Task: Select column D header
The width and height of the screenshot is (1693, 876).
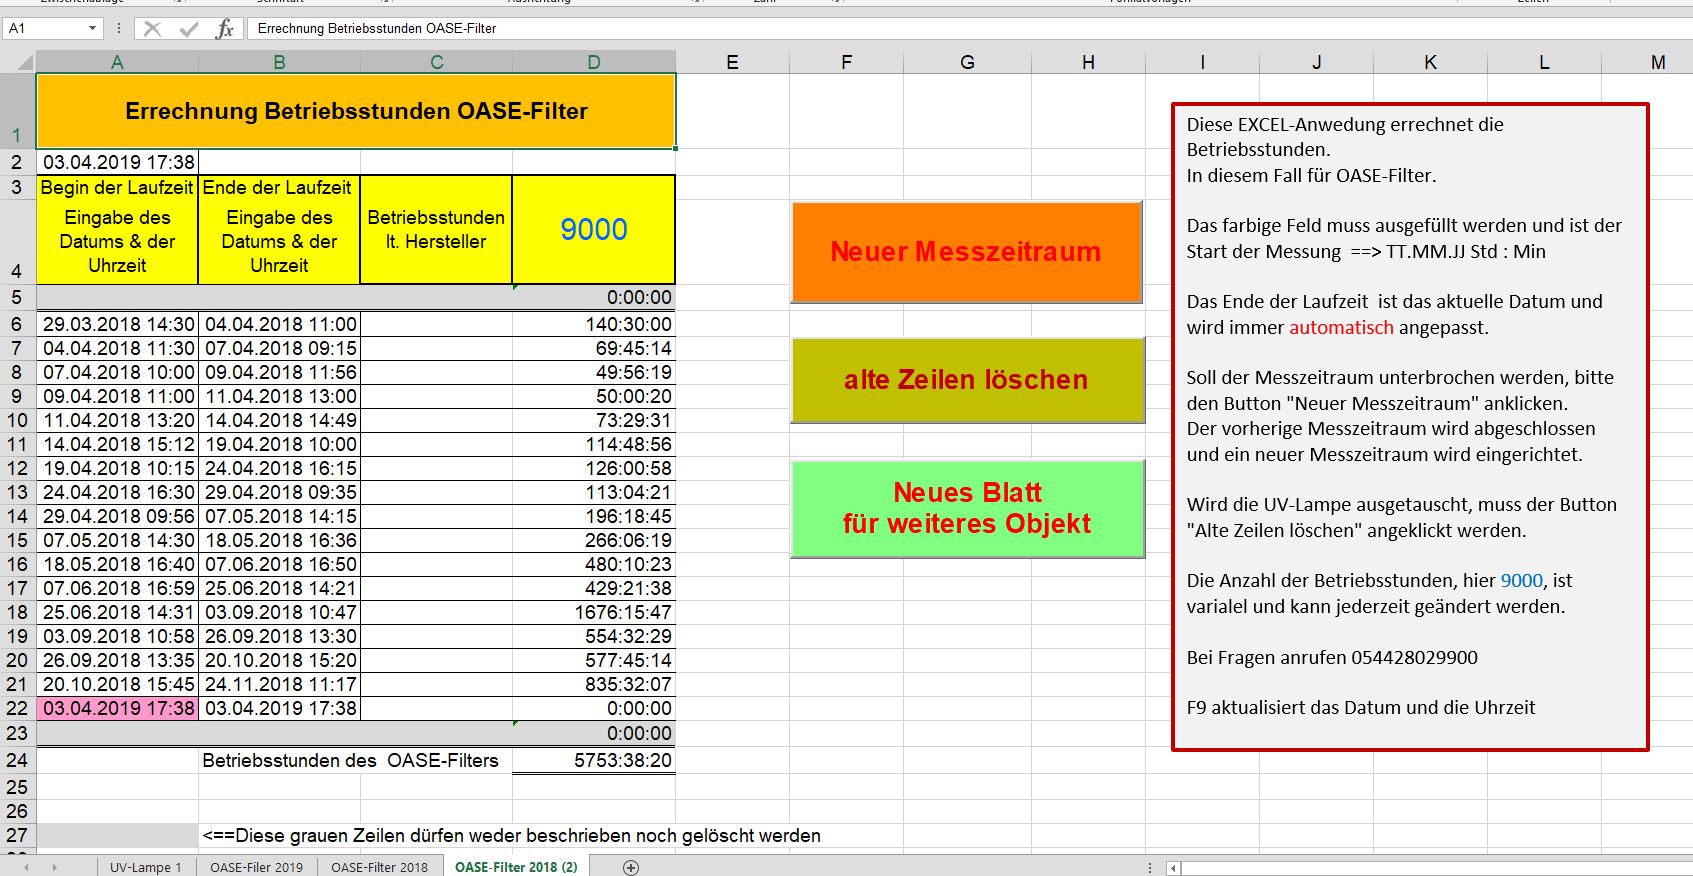Action: pyautogui.click(x=594, y=62)
